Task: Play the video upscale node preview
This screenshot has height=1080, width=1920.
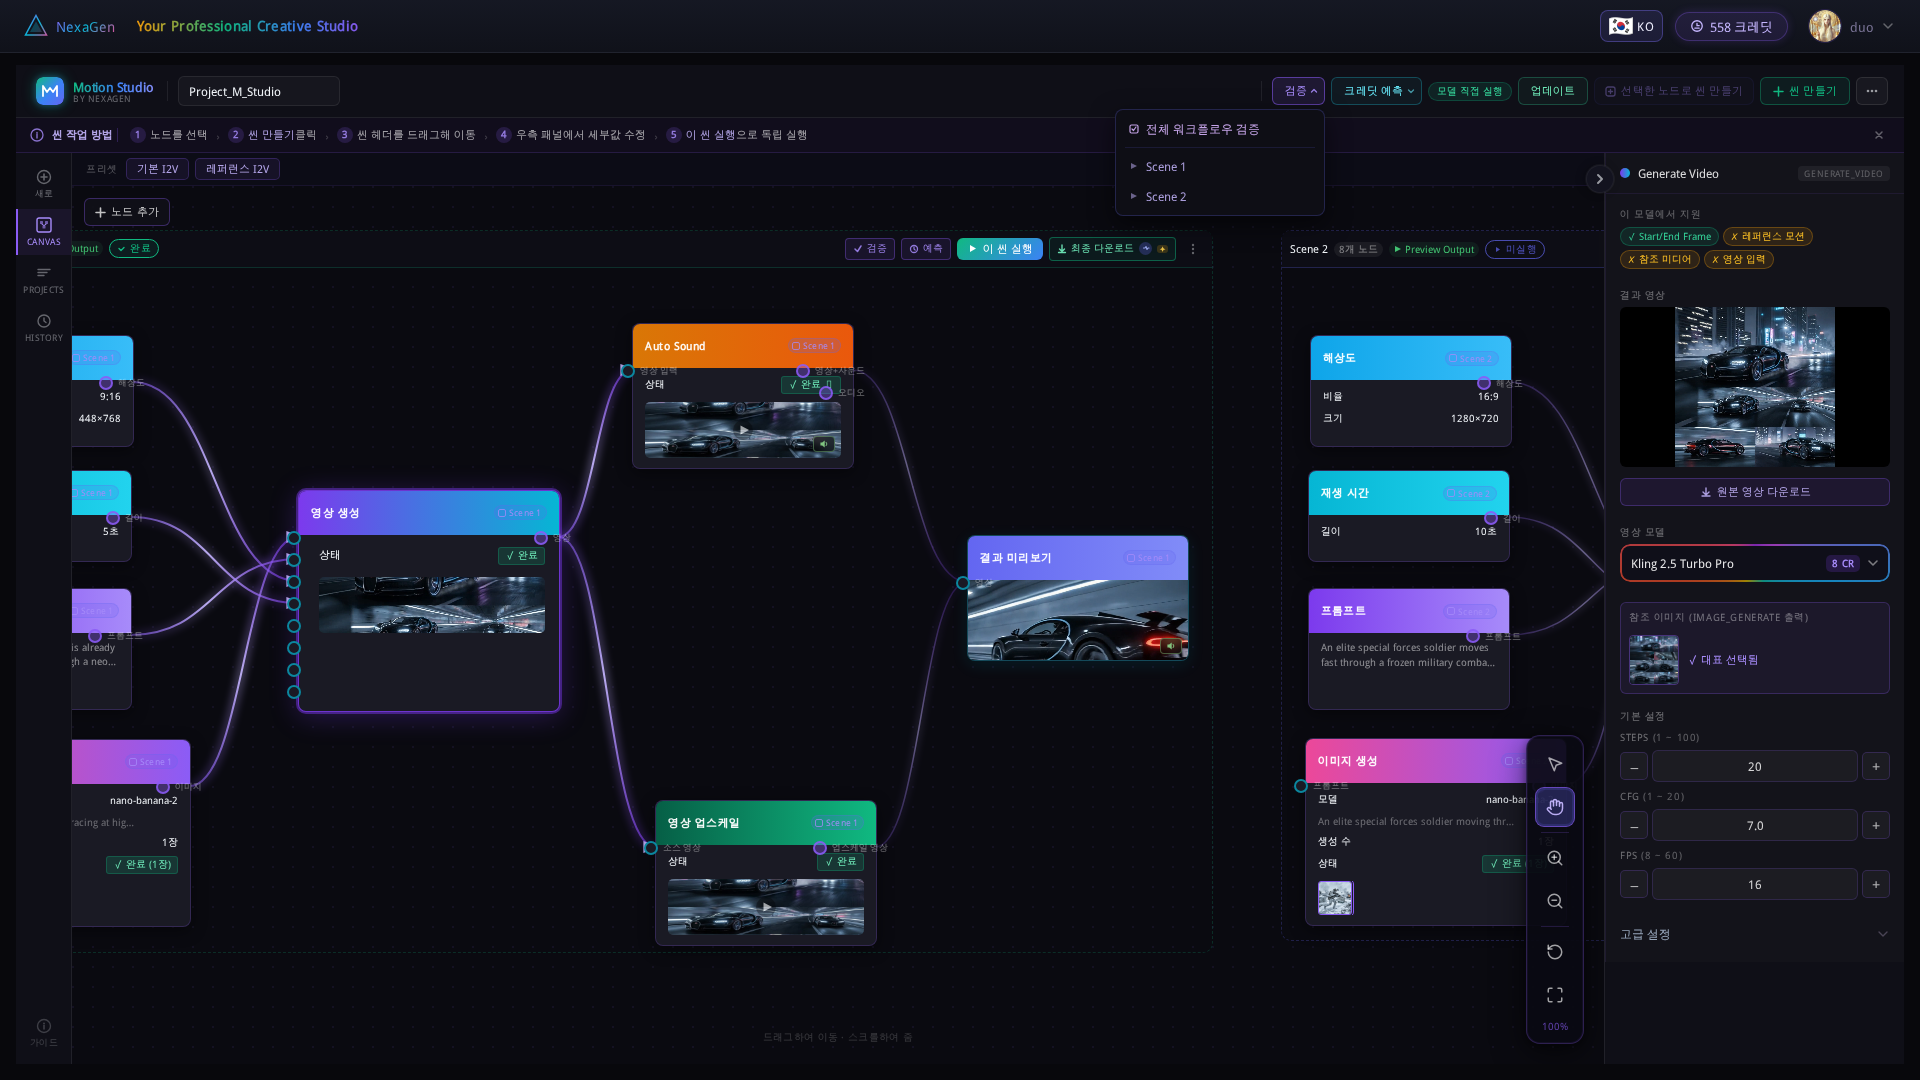Action: [767, 907]
